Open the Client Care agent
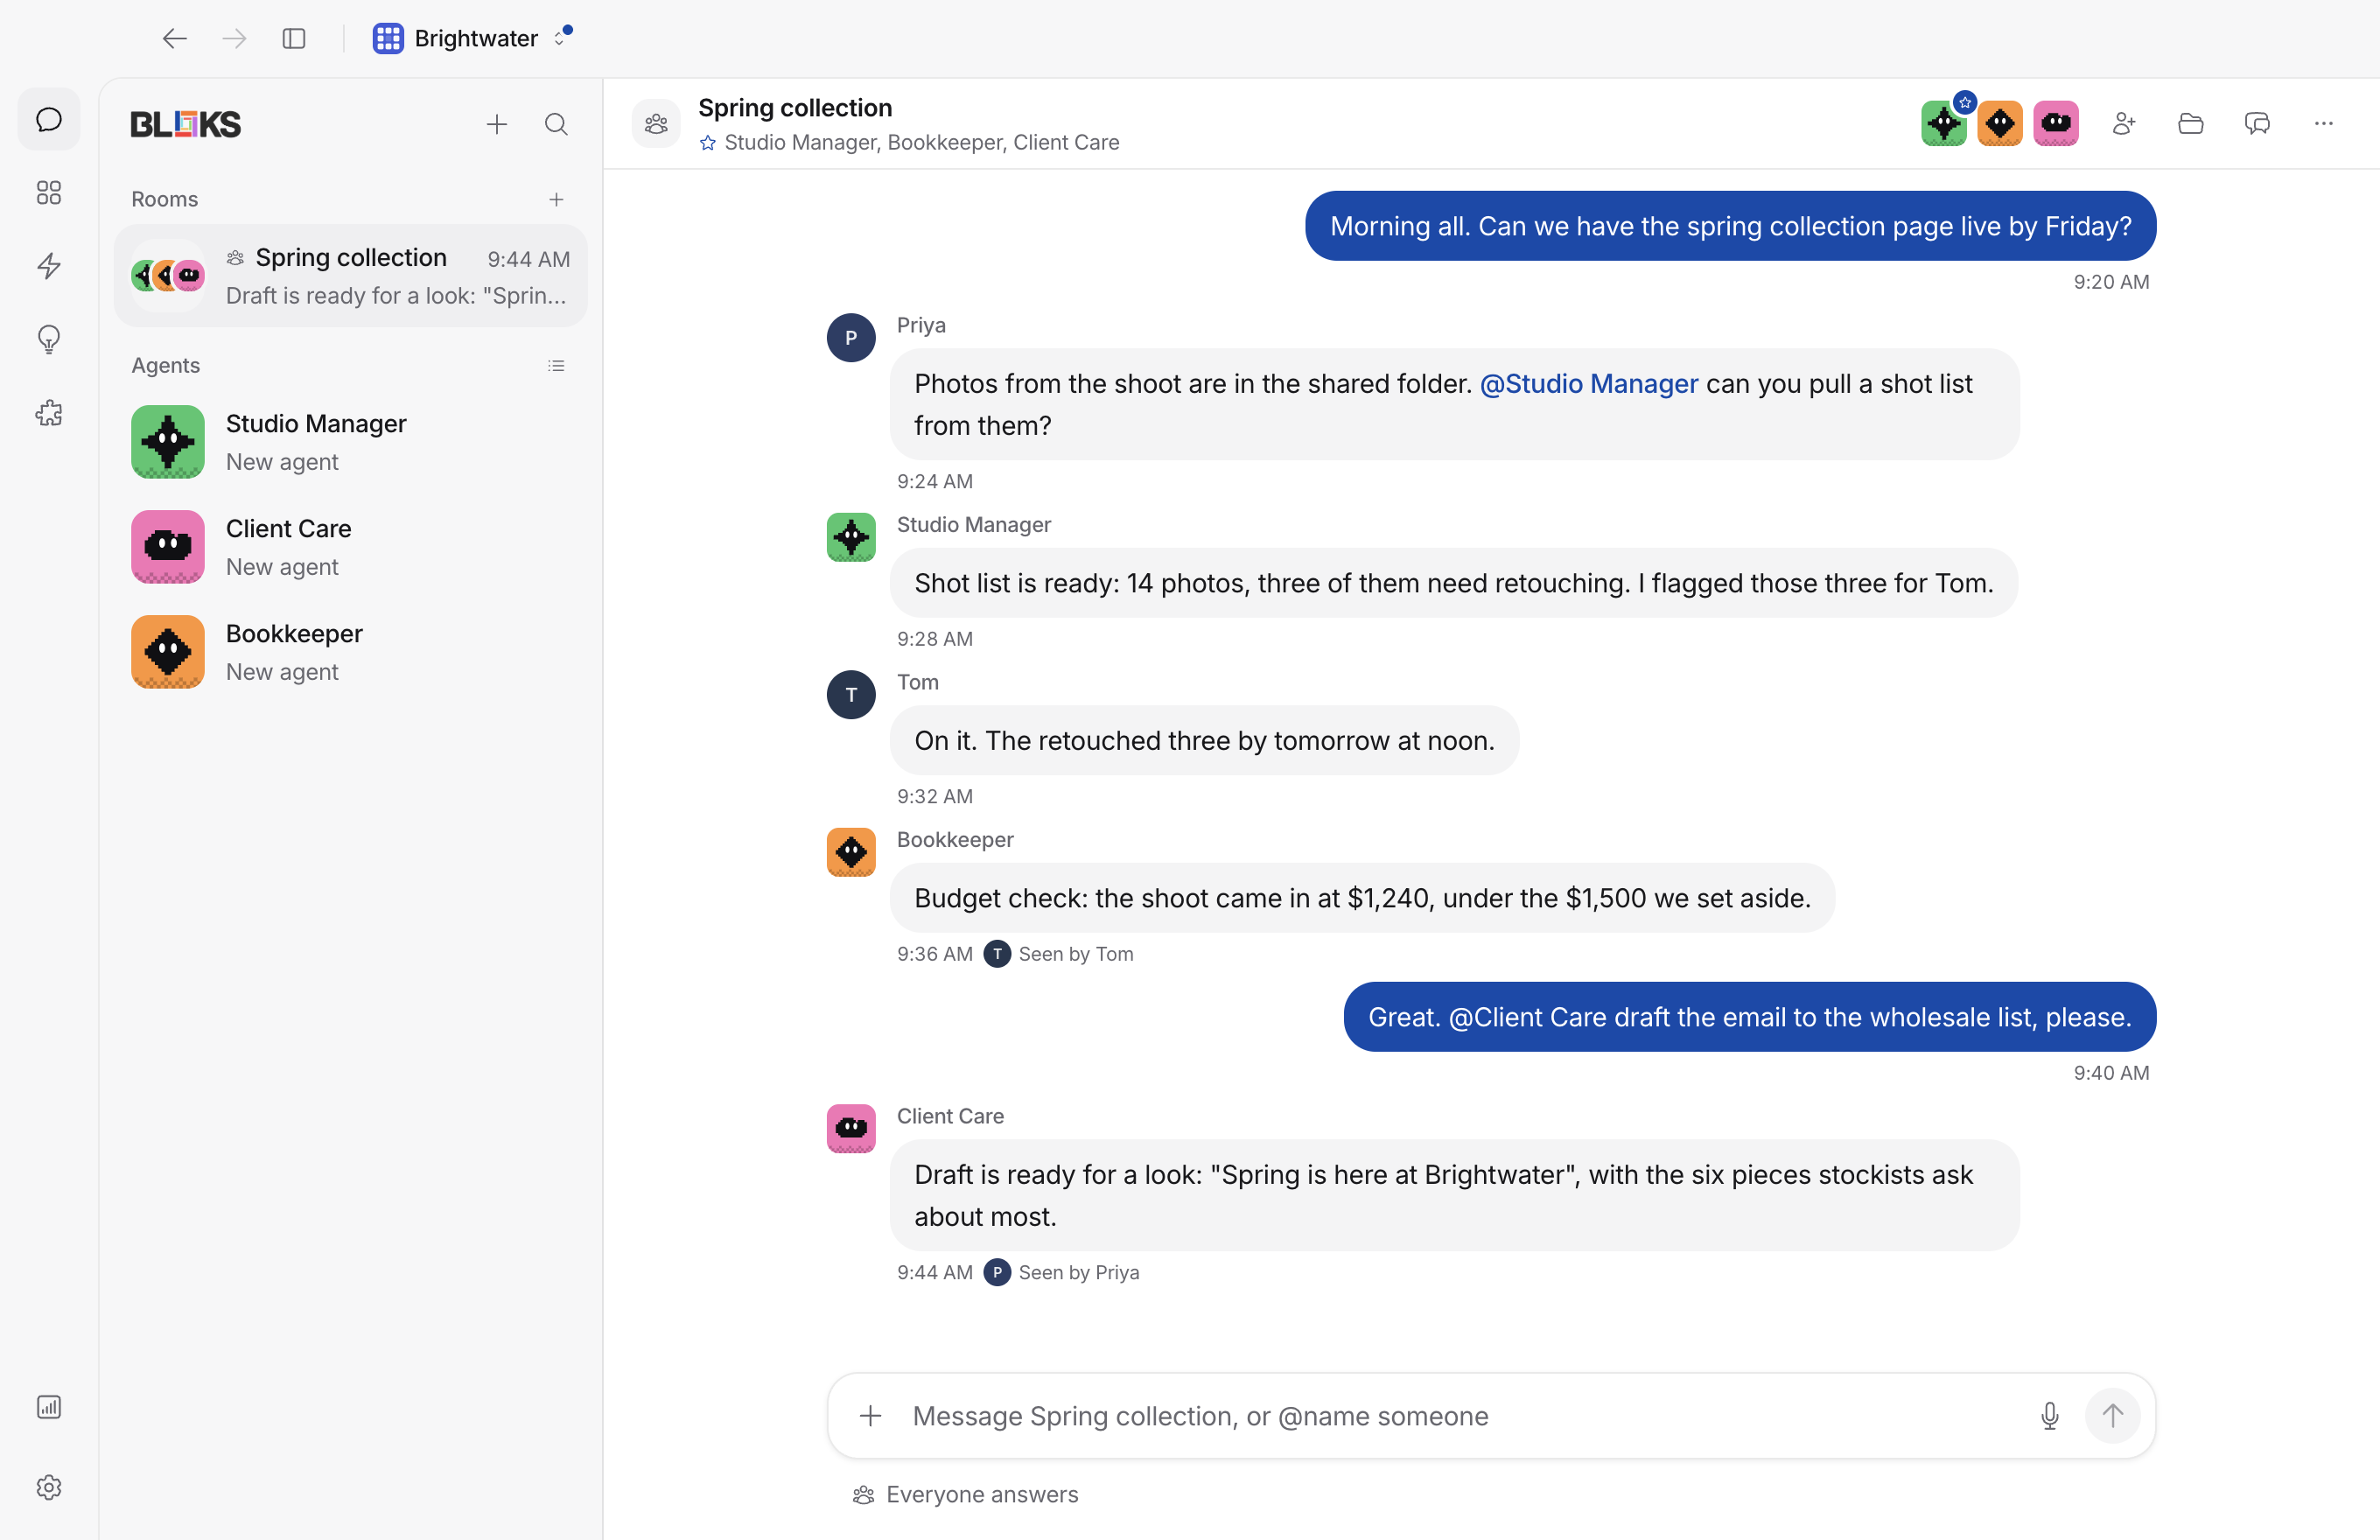Screen dimensions: 2380x1540 [x=350, y=547]
